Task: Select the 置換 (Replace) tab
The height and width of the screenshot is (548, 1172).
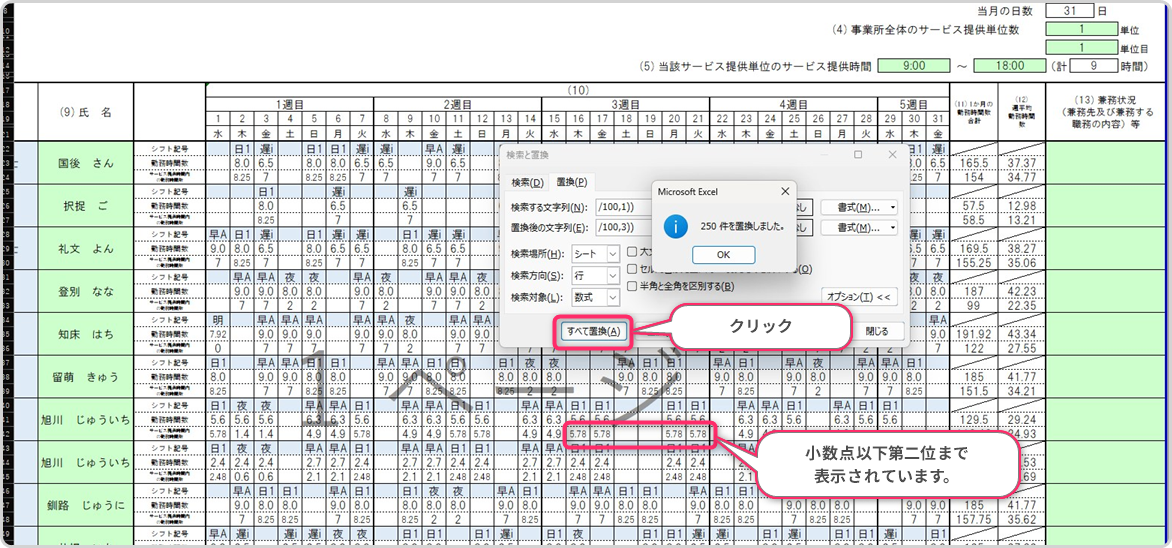Action: 571,182
